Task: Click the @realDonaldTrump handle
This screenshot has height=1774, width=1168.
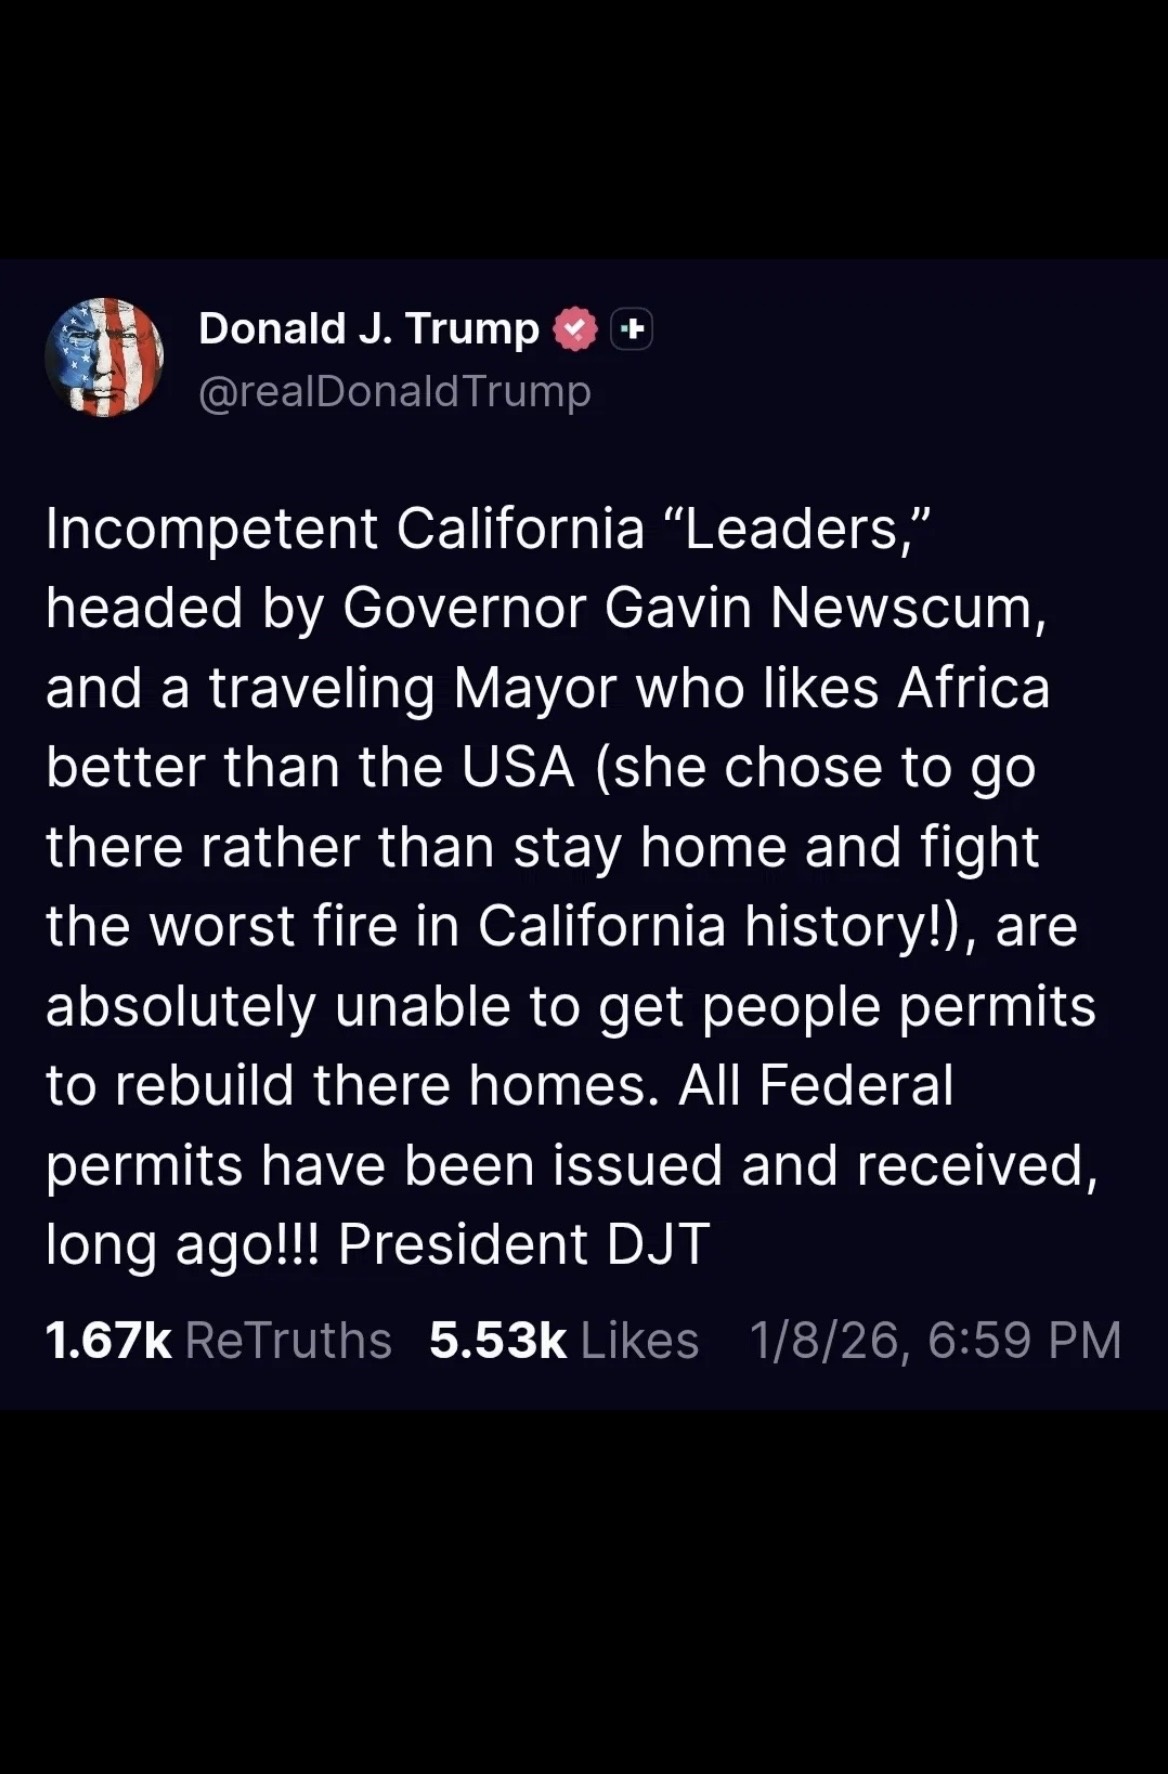Action: click(395, 391)
